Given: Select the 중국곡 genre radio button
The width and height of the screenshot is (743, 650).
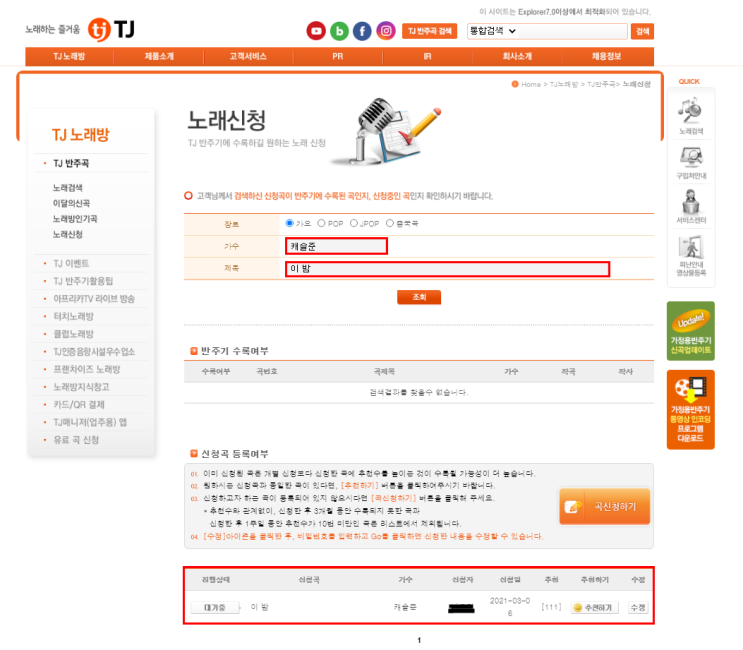Looking at the screenshot, I should (x=390, y=223).
